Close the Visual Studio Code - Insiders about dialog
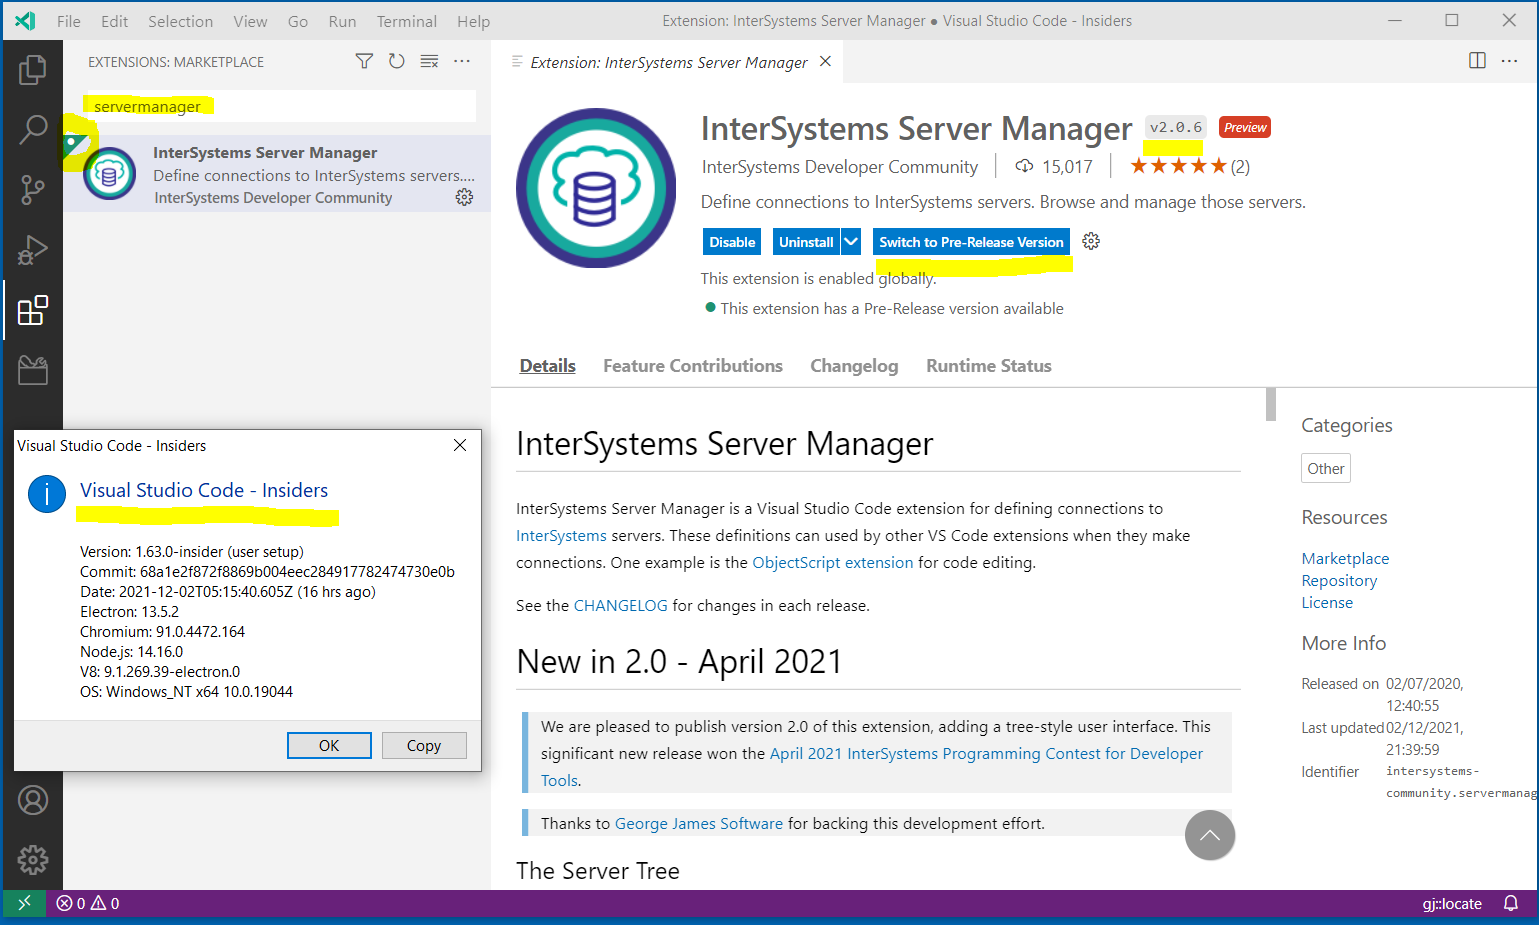 [460, 445]
